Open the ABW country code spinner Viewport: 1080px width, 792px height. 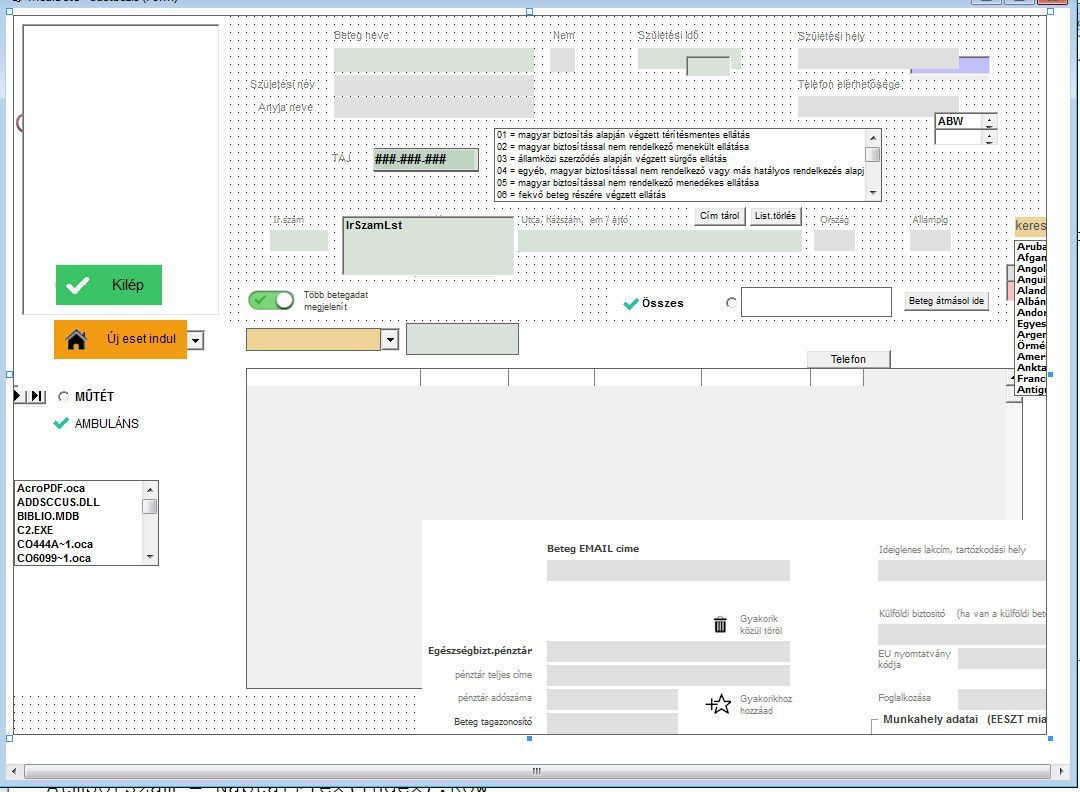click(989, 120)
